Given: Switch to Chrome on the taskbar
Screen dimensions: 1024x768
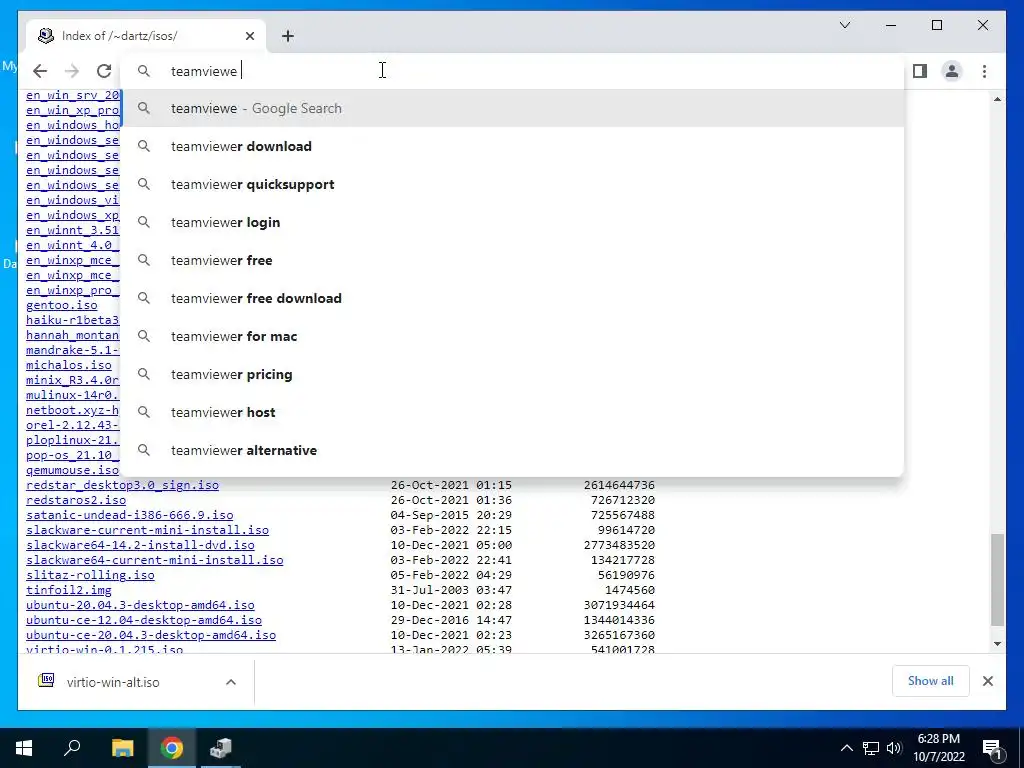Looking at the screenshot, I should 172,748.
